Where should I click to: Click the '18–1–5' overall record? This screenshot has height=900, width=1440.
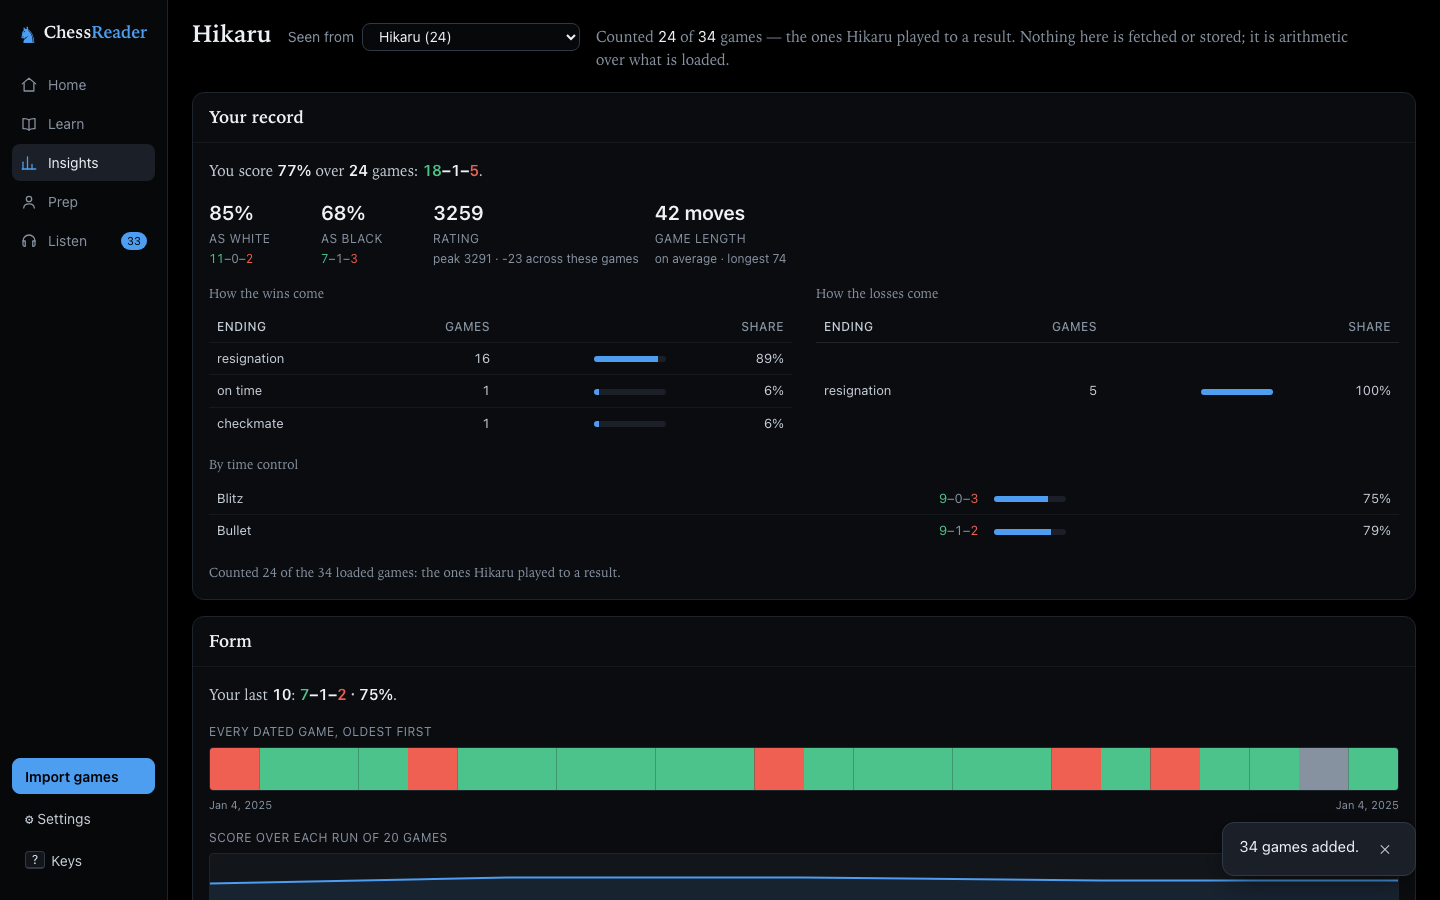[451, 171]
